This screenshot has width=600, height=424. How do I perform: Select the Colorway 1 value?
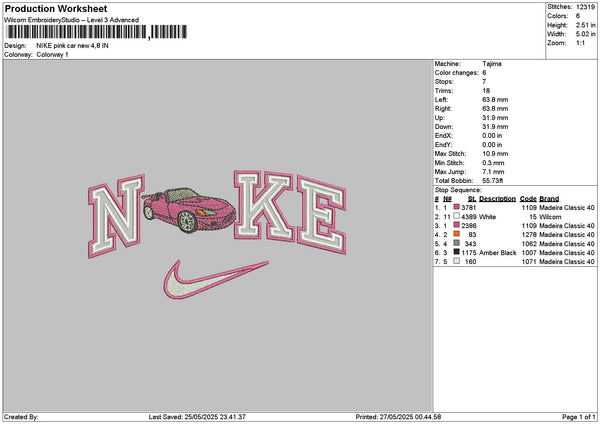[52, 55]
